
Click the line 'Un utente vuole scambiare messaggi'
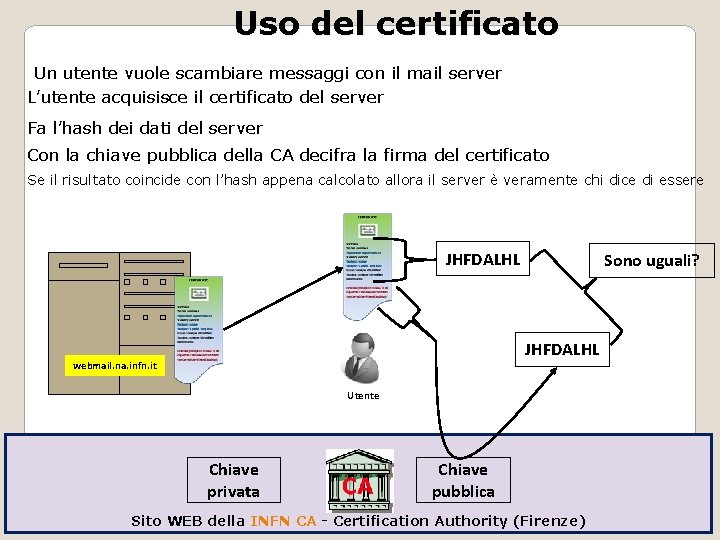(x=268, y=73)
